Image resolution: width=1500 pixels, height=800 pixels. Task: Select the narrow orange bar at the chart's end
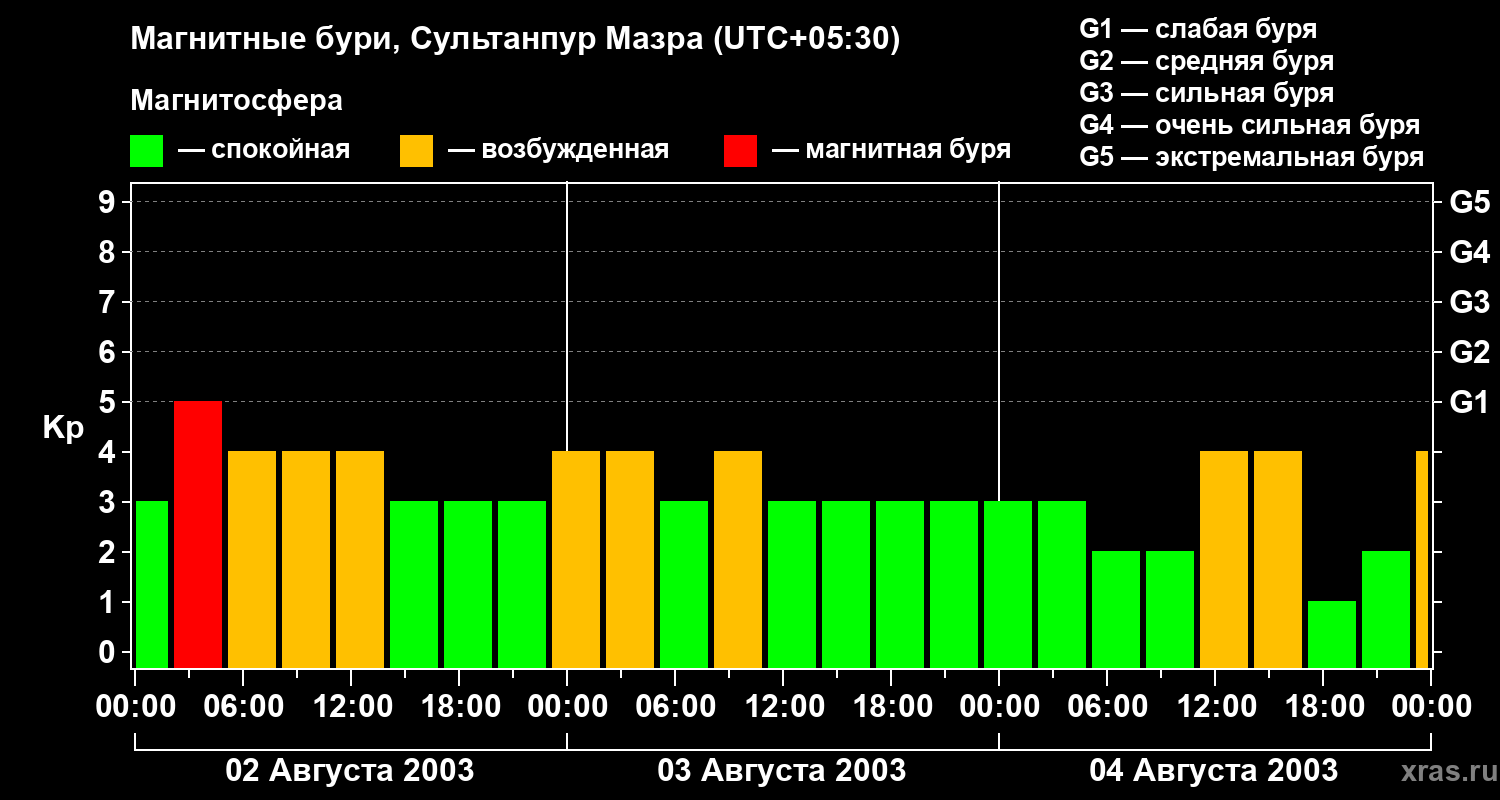1422,559
